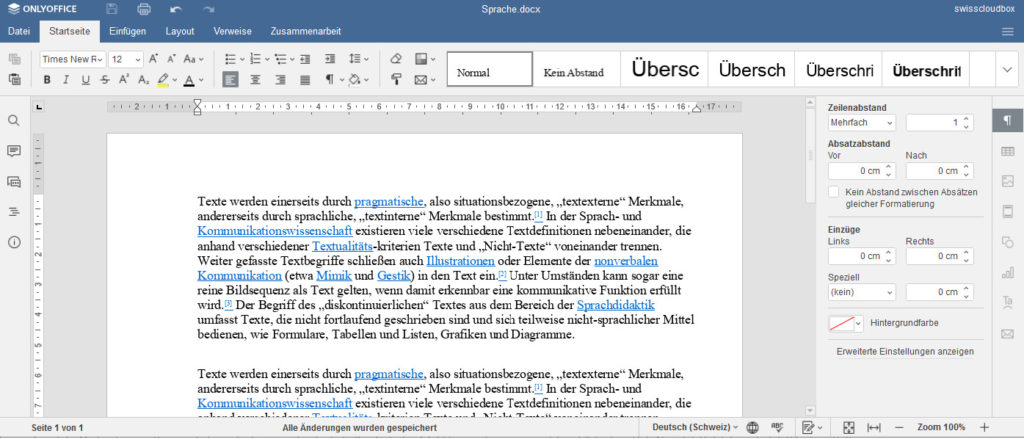Undo the last action
This screenshot has height=439, width=1024.
click(x=176, y=9)
